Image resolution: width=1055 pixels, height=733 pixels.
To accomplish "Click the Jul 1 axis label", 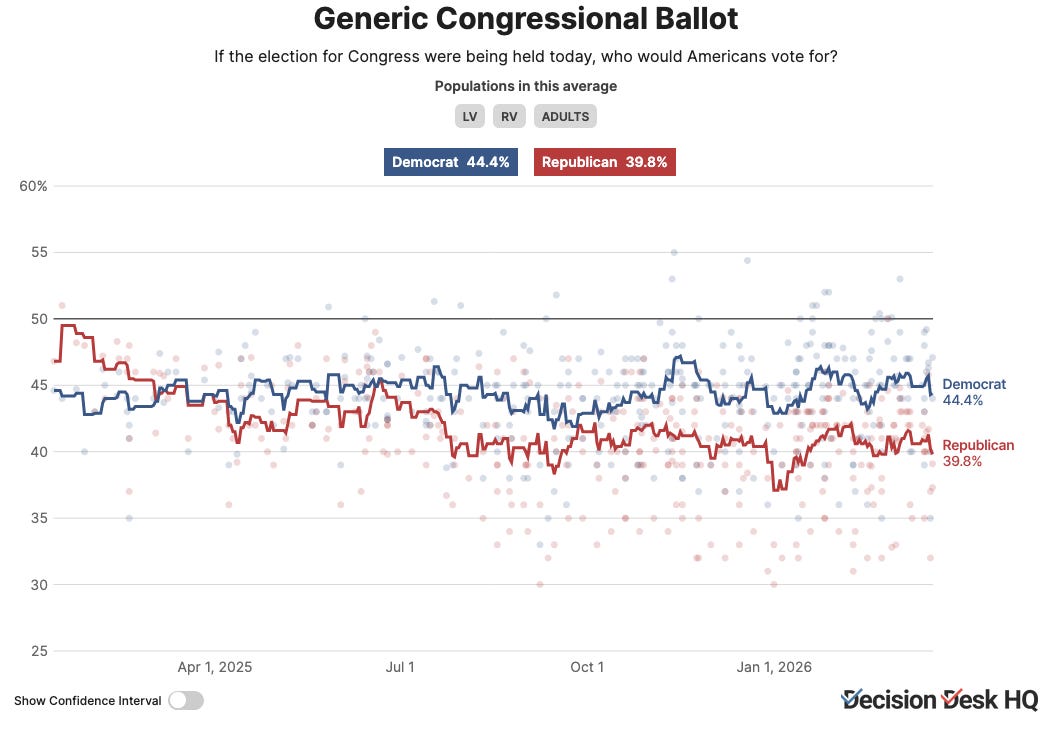I will coord(400,667).
